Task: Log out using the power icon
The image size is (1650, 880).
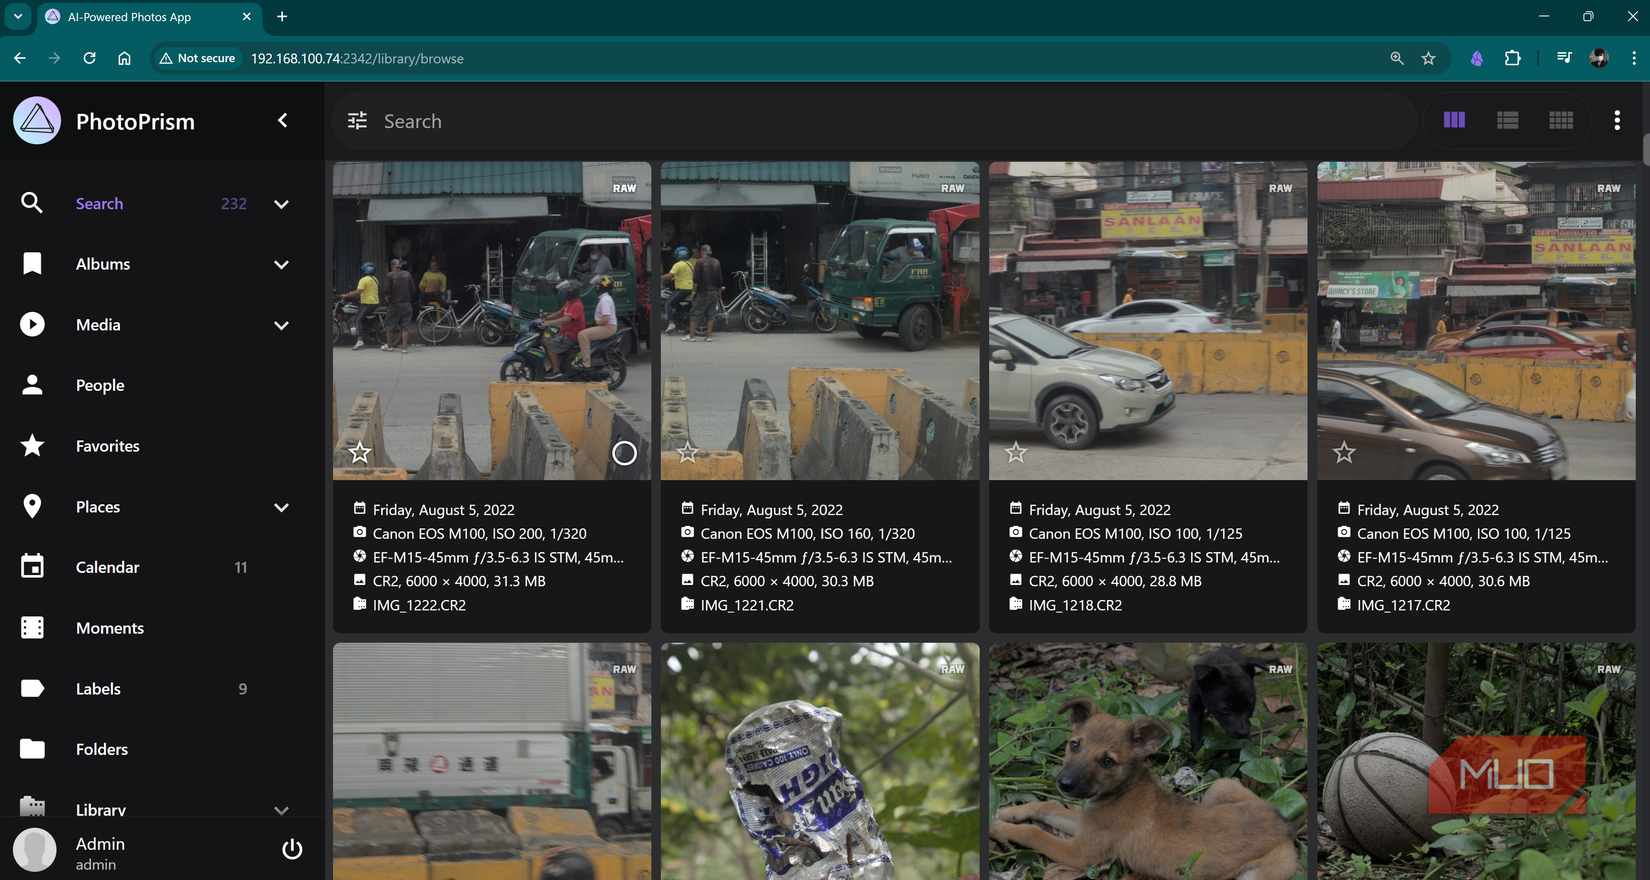Action: [x=292, y=849]
